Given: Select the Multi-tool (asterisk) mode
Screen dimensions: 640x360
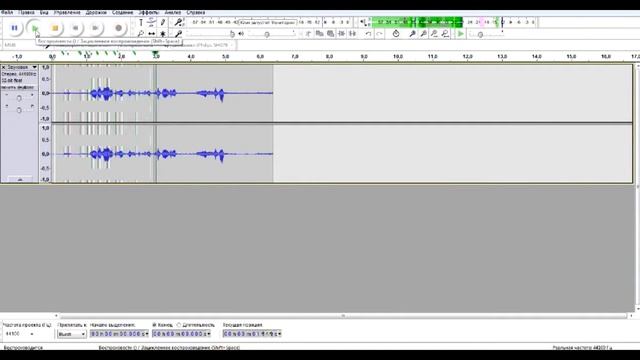Looking at the screenshot, I should 162,33.
